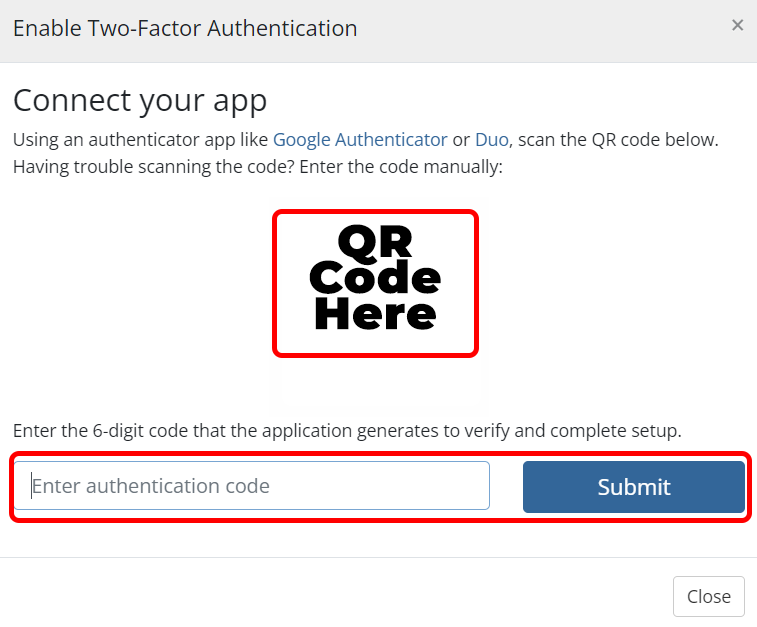The width and height of the screenshot is (757, 627).
Task: Click the "Using an authenticator app like" text
Action: 141,140
